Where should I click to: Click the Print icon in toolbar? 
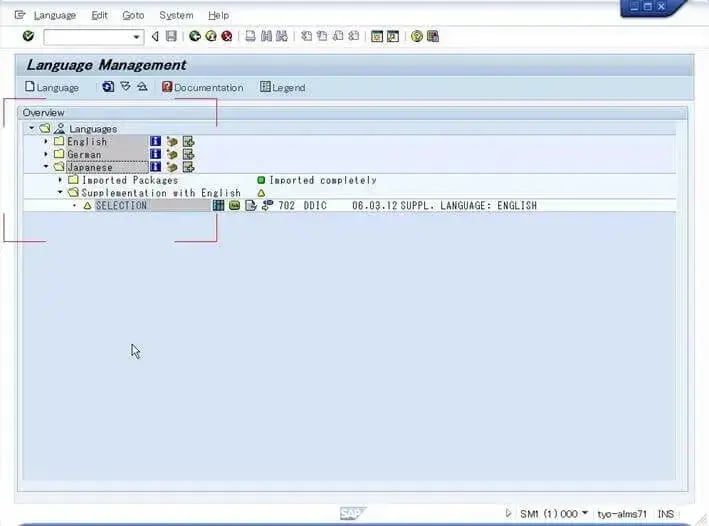[250, 36]
